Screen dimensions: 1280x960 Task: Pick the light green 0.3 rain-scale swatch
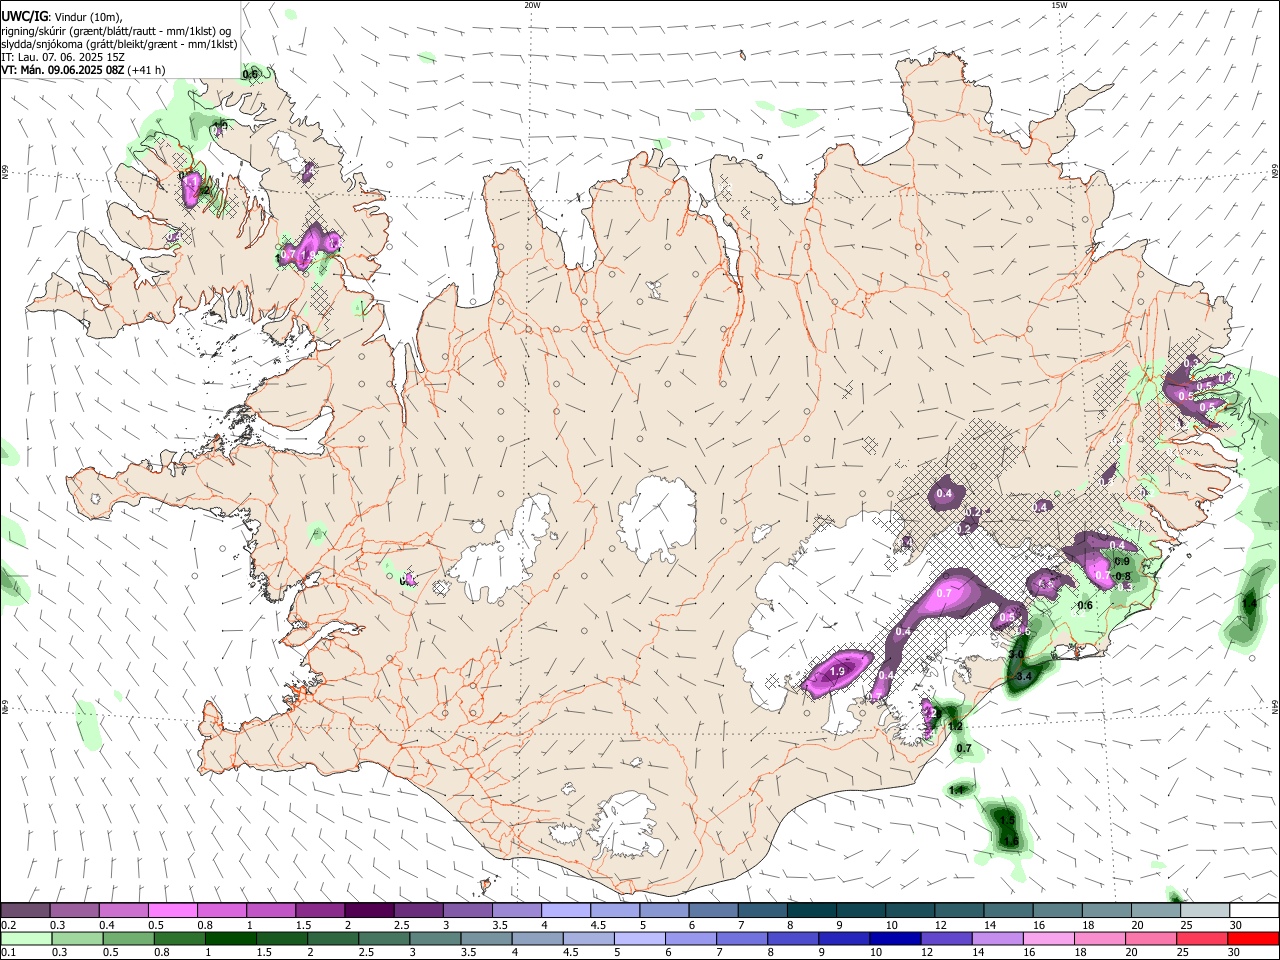(78, 938)
